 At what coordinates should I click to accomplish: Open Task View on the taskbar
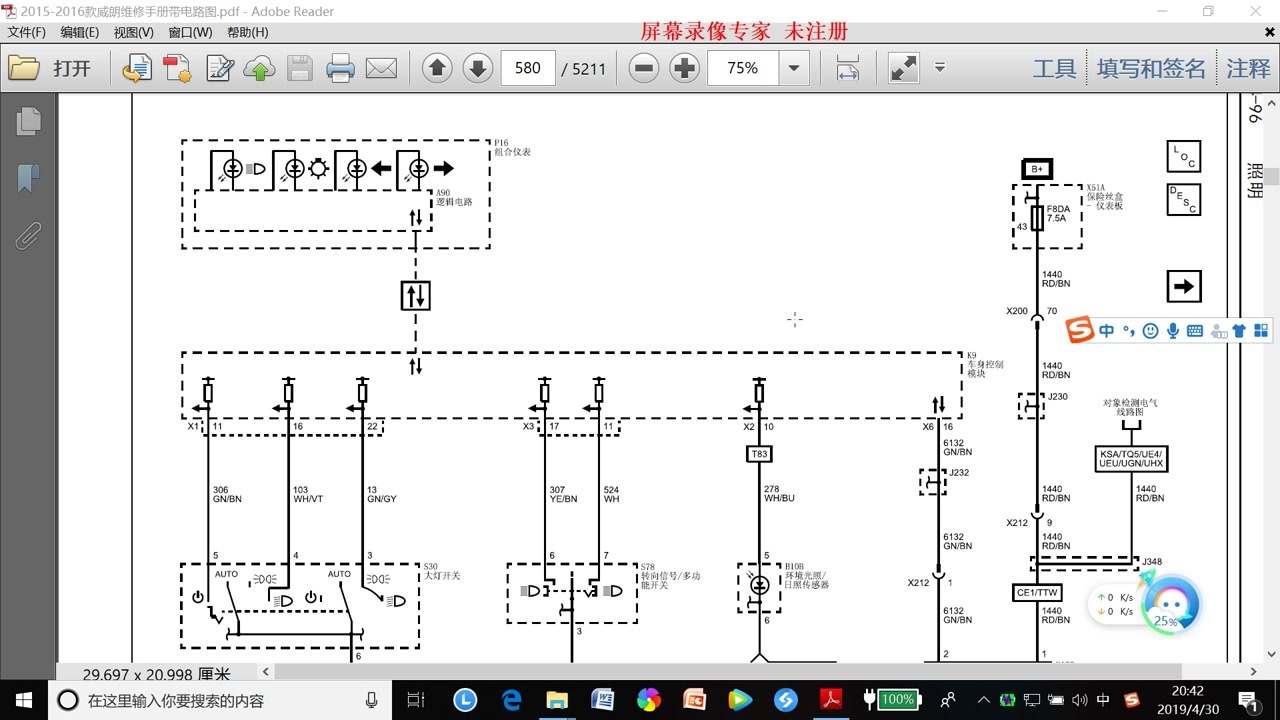(416, 700)
